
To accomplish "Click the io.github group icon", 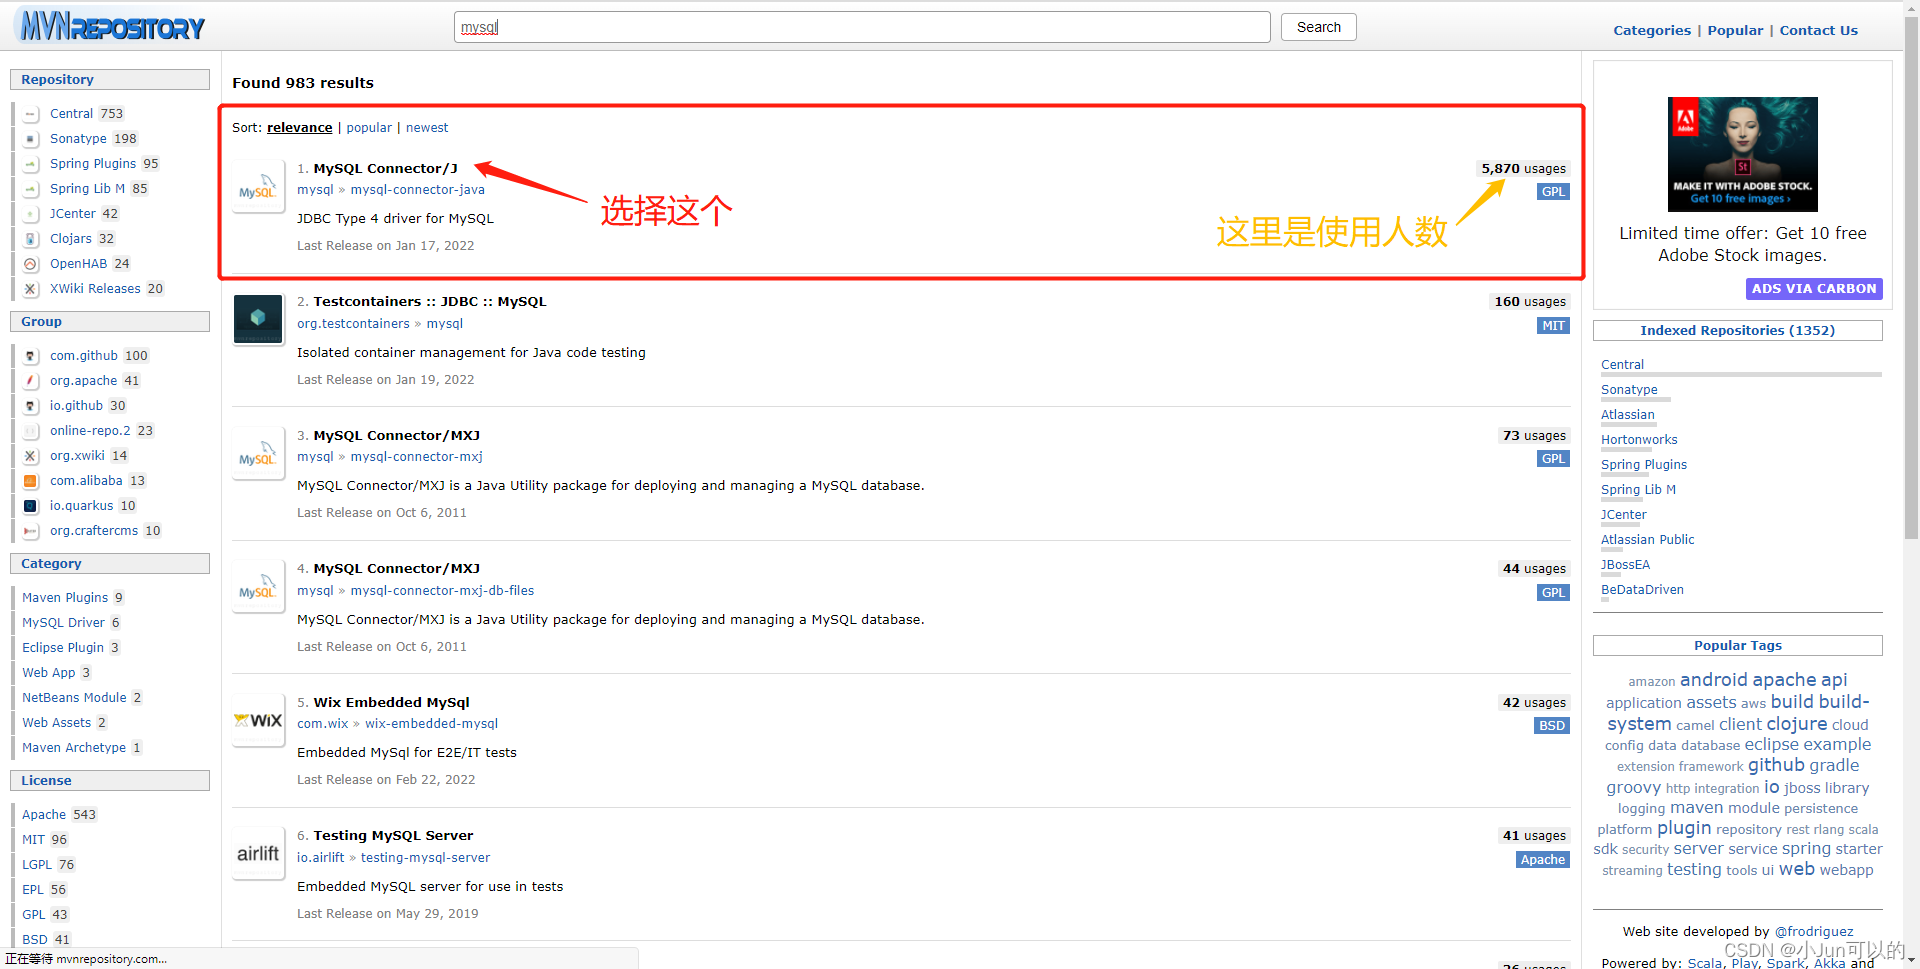I will (31, 406).
